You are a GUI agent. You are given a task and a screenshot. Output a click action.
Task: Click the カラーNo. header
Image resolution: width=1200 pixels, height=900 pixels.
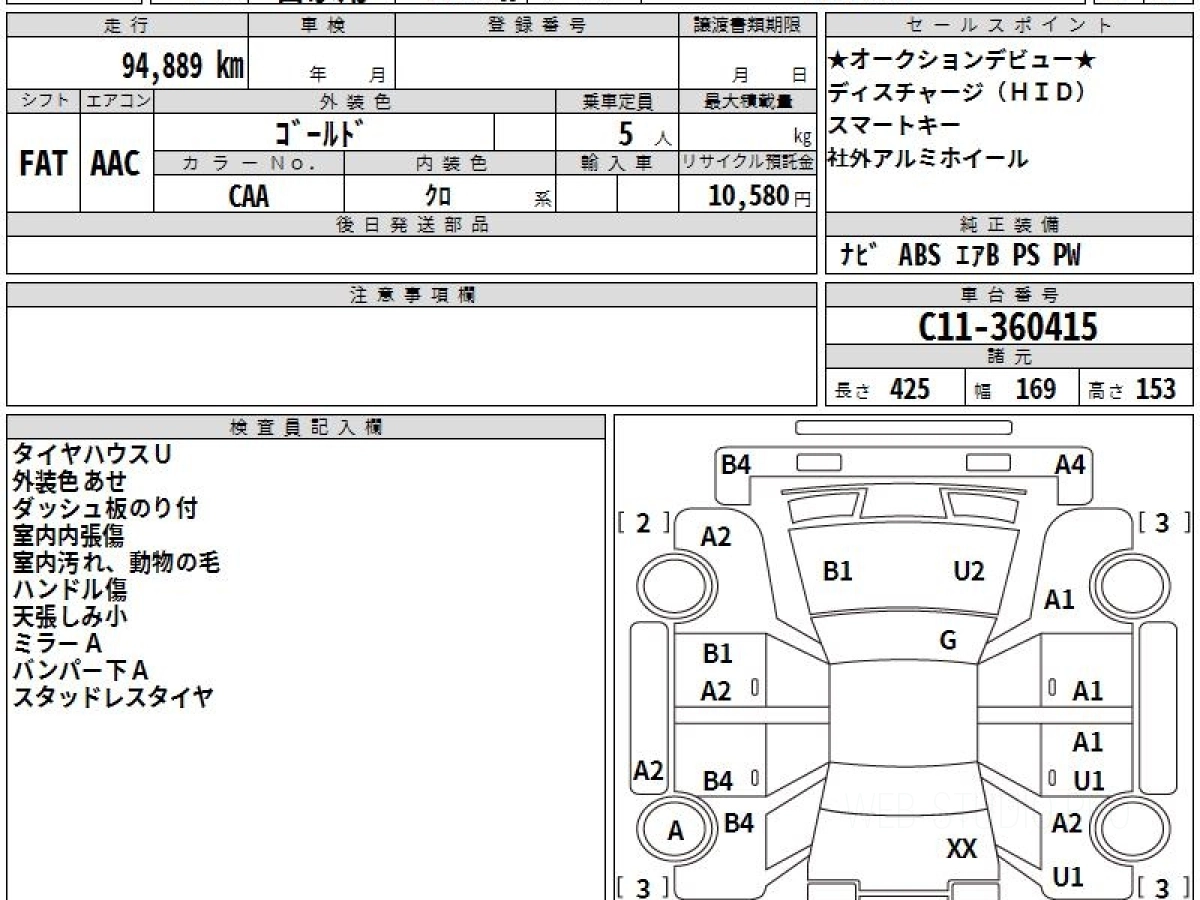(x=249, y=163)
